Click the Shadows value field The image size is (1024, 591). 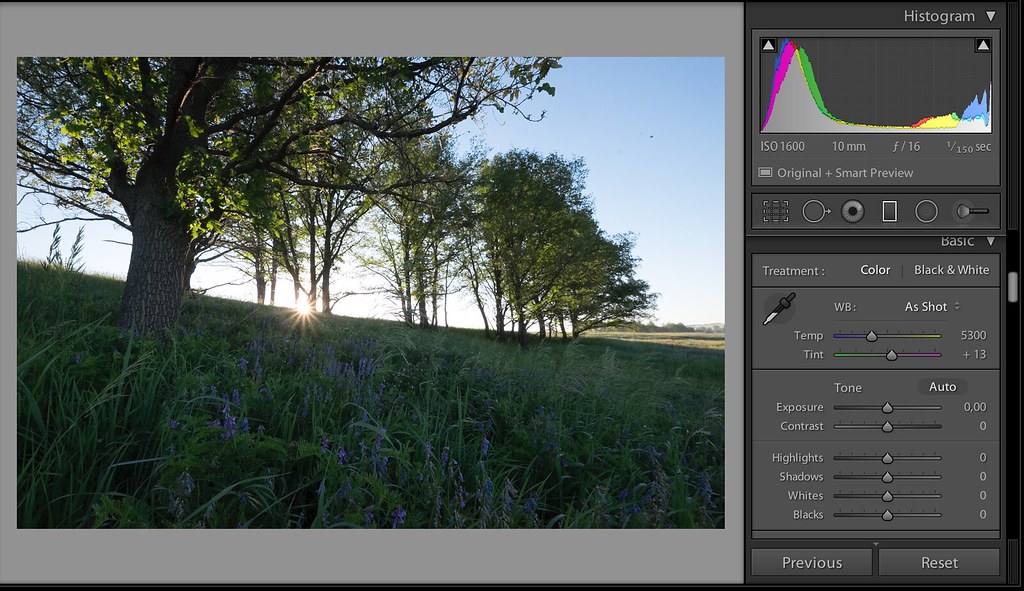click(x=982, y=476)
